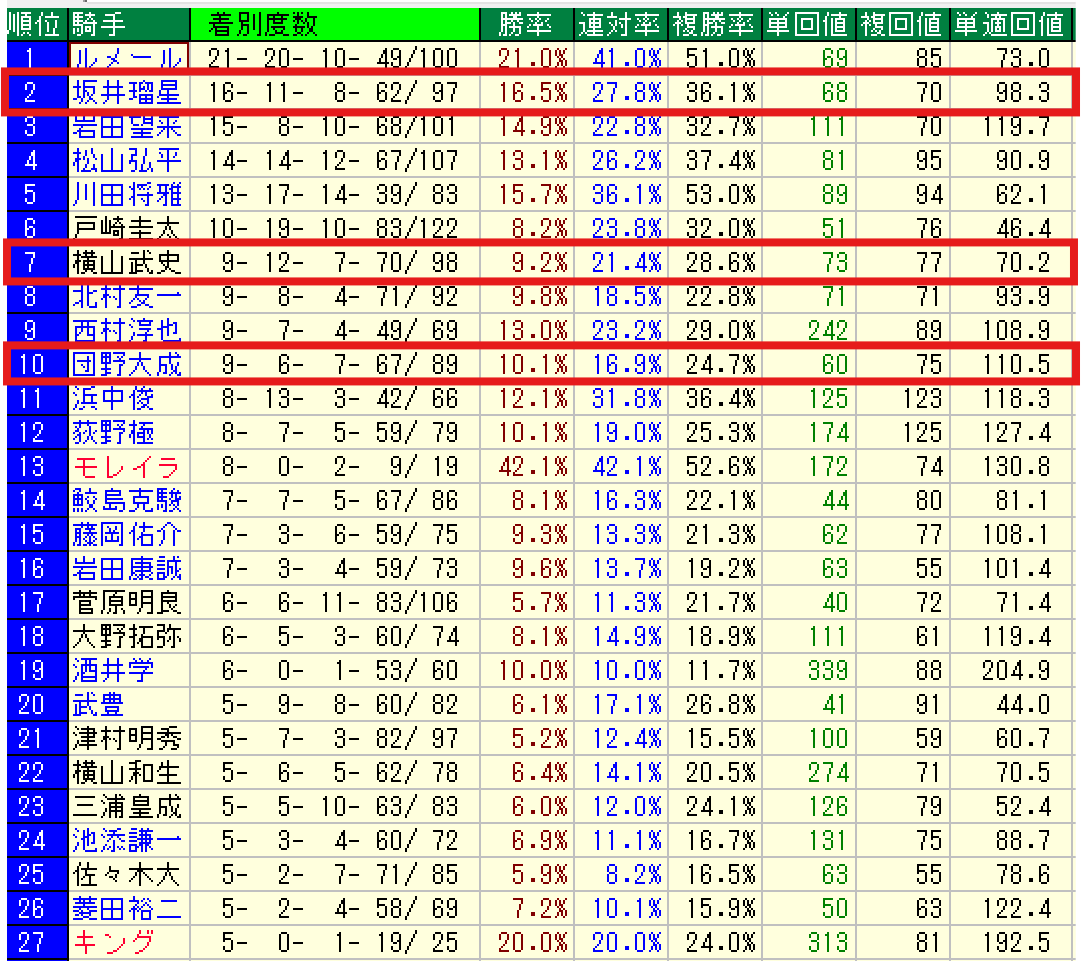Select red-text jockey モレイラ

click(127, 465)
